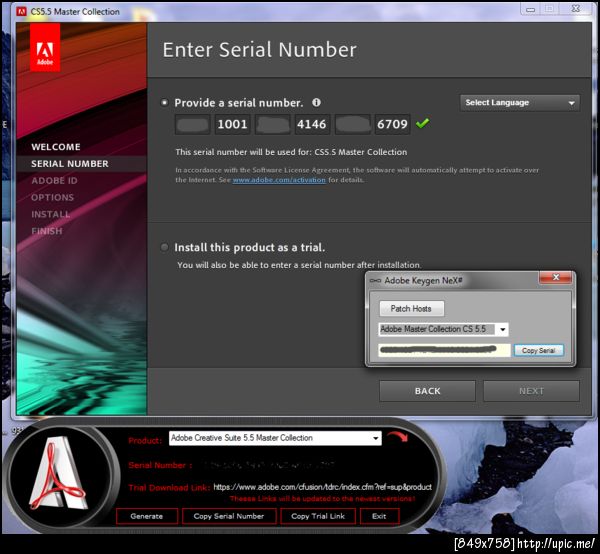Select 'Install this product as a trial' option
Viewport: 600px width, 554px height.
(165, 247)
